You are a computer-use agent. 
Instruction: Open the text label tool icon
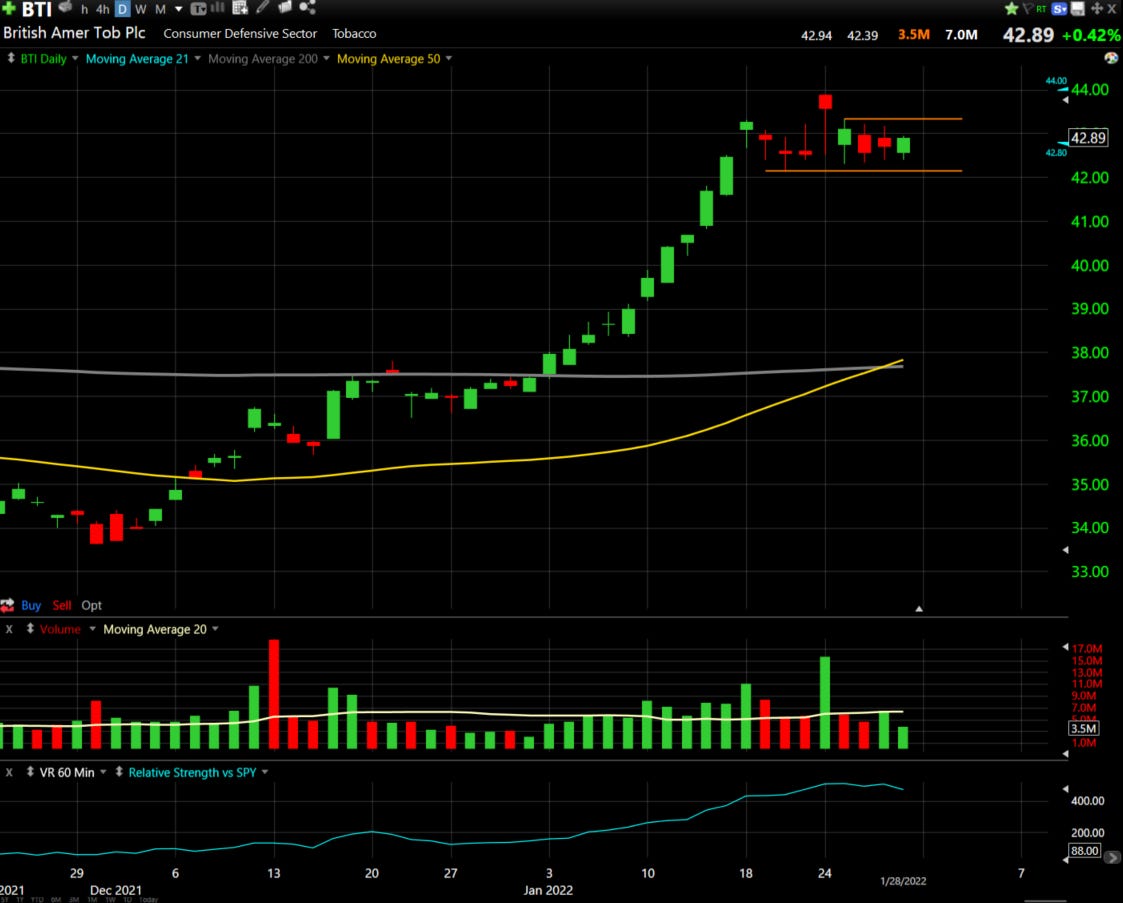(x=198, y=9)
